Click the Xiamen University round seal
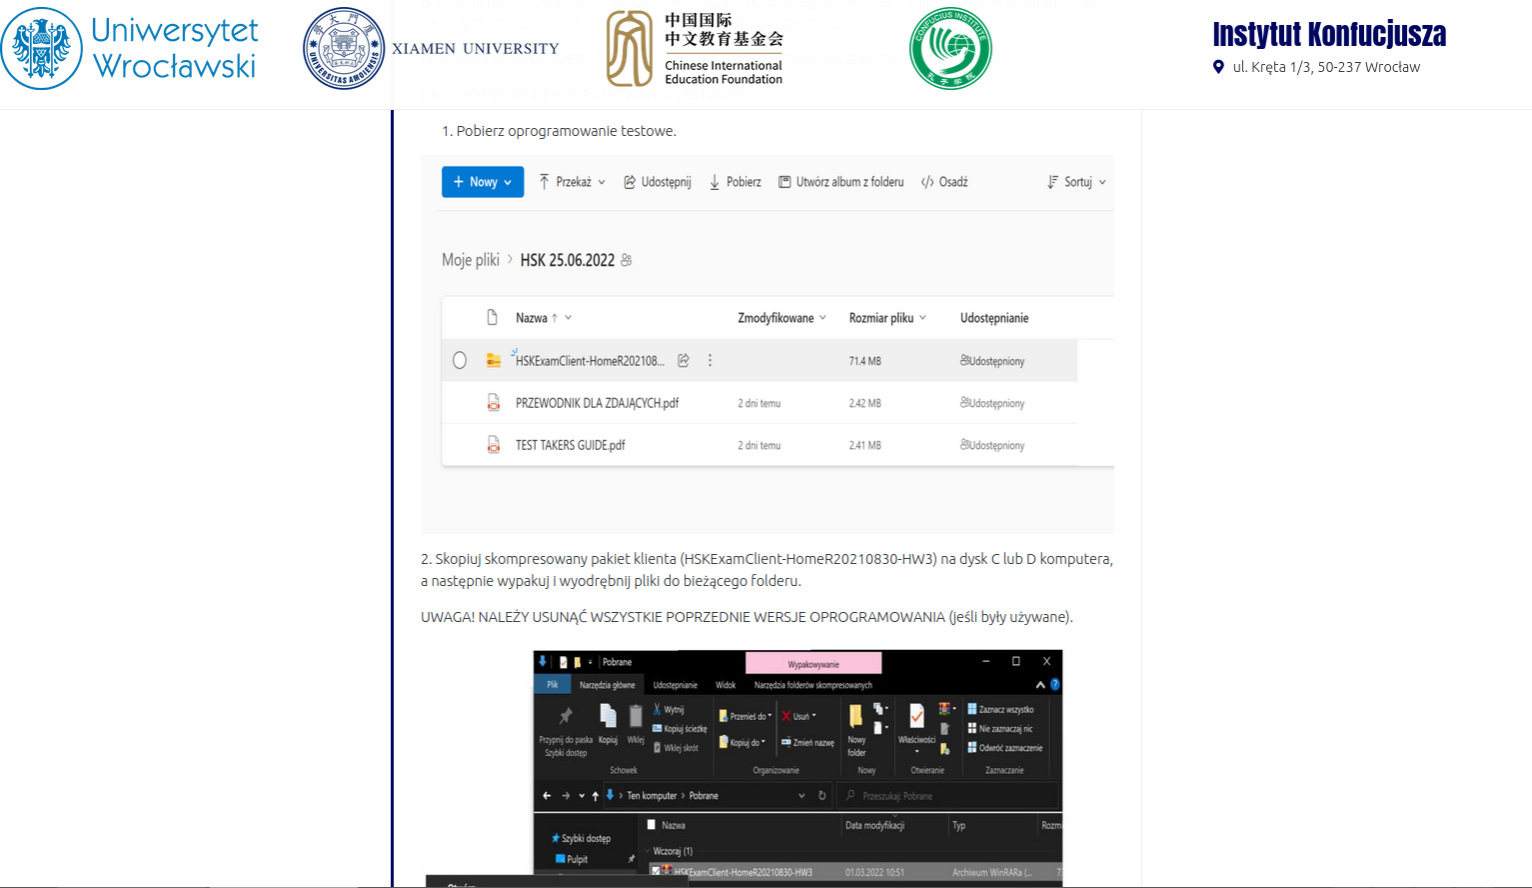 point(343,48)
